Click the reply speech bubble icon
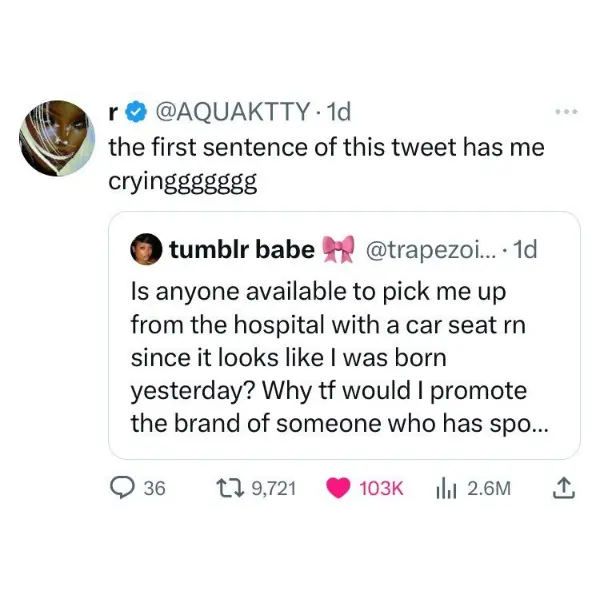The width and height of the screenshot is (600, 600). [122, 488]
